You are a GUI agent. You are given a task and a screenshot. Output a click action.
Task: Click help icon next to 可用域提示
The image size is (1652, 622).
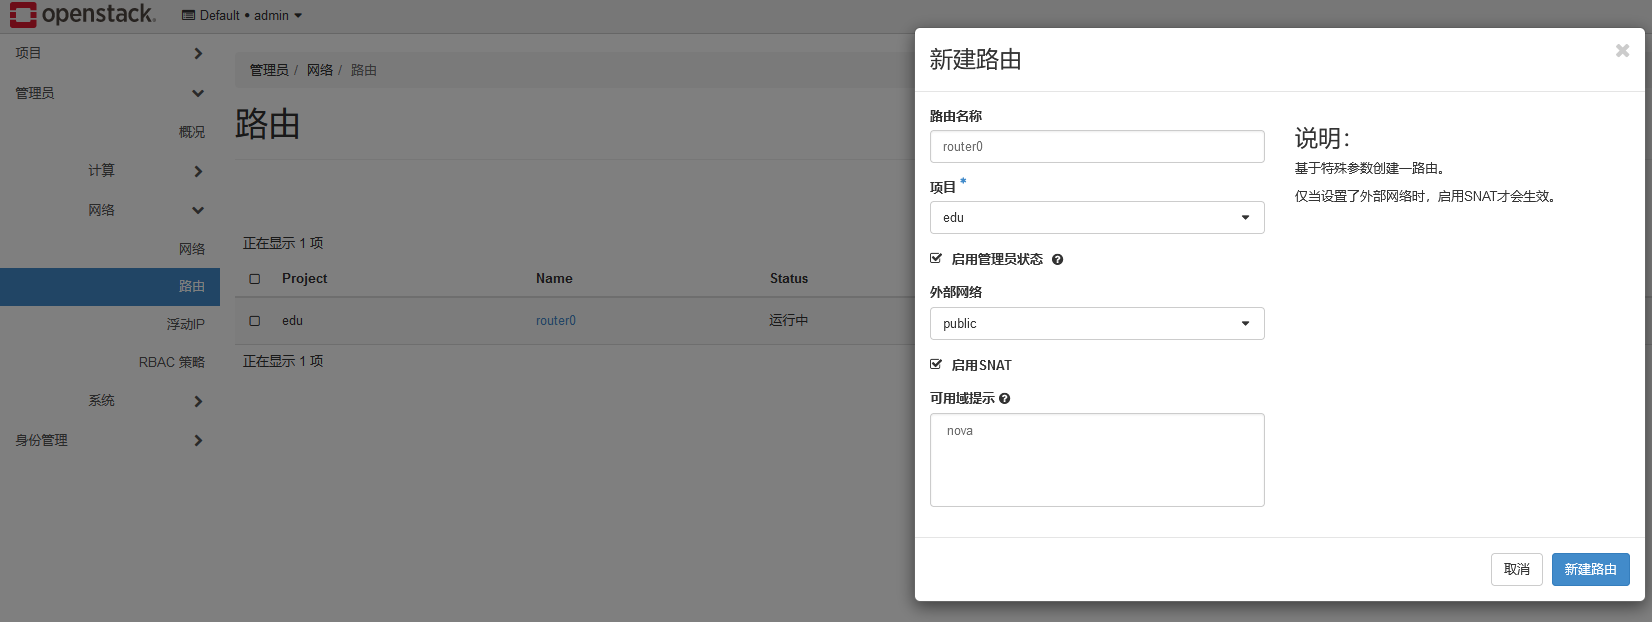click(x=1004, y=399)
